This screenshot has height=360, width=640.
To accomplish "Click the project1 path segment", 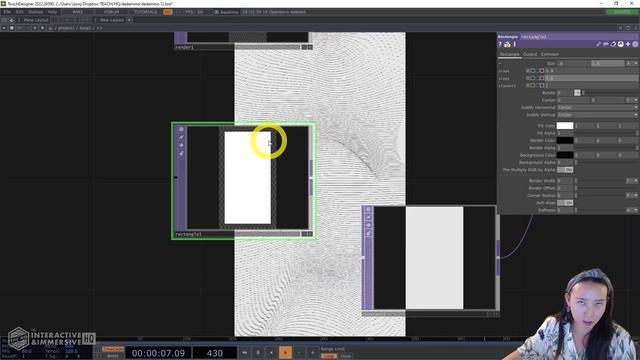I will [x=67, y=28].
